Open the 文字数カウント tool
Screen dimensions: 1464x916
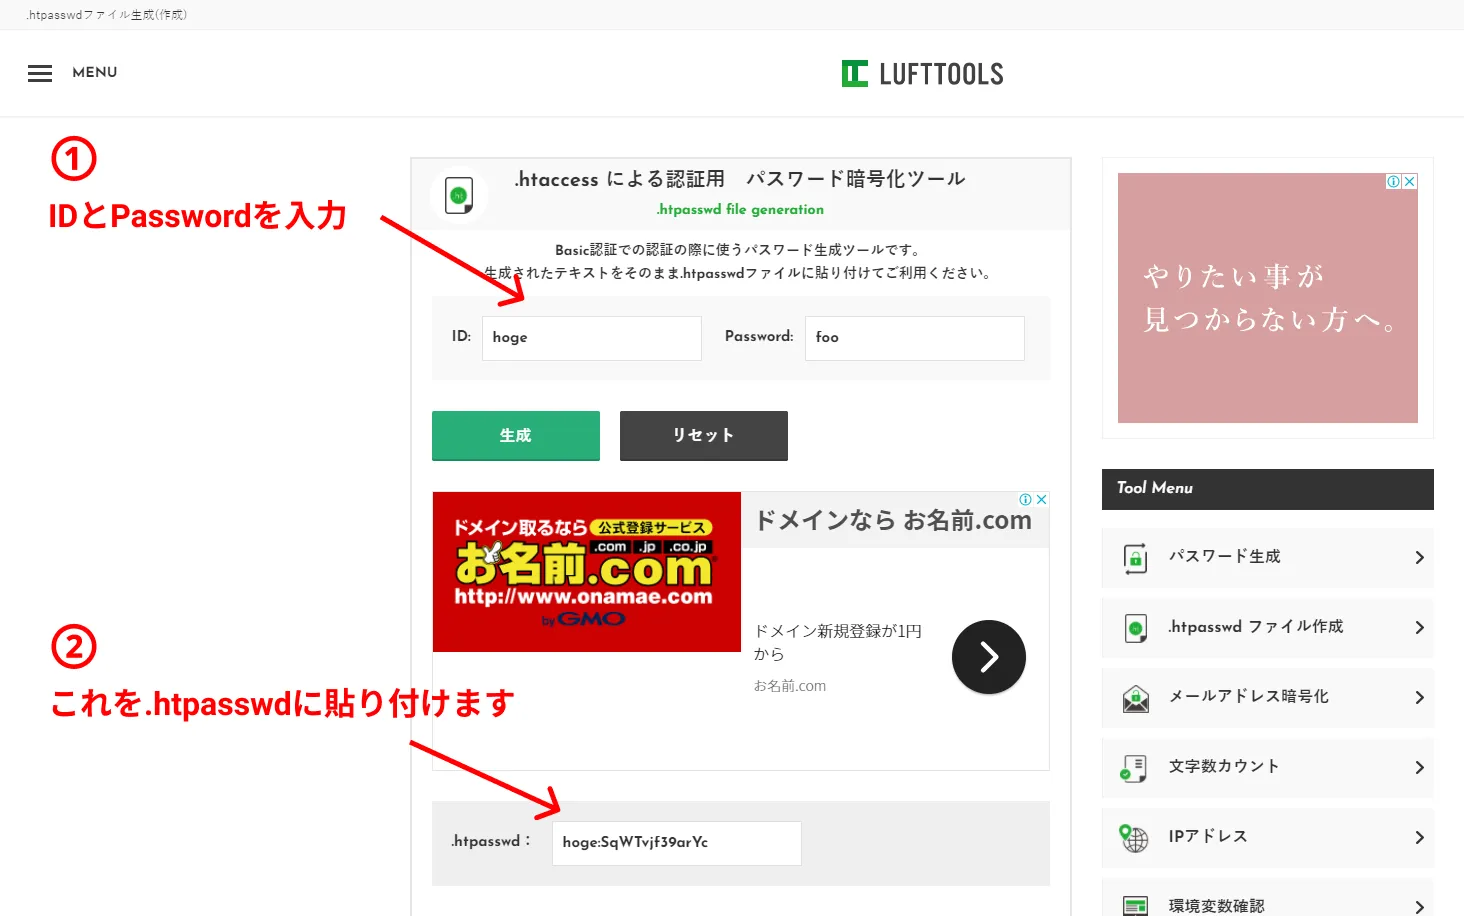pyautogui.click(x=1268, y=768)
